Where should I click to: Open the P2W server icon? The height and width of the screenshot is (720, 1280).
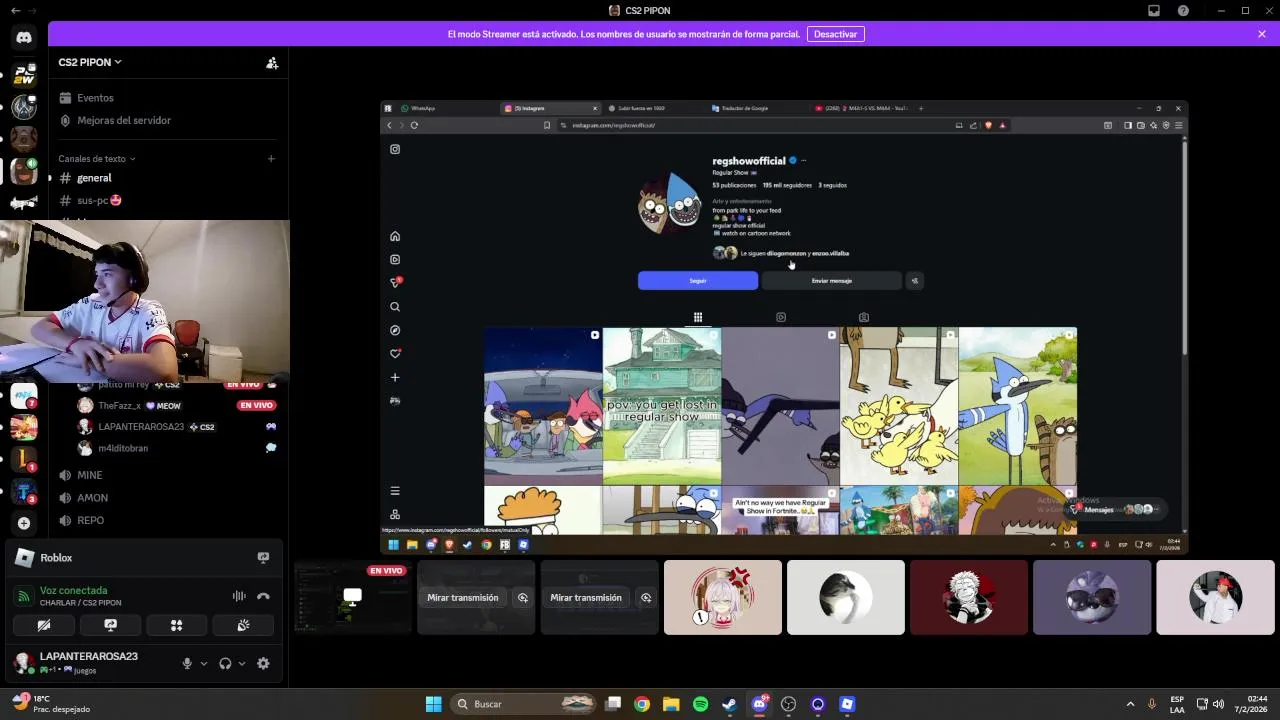click(x=24, y=75)
